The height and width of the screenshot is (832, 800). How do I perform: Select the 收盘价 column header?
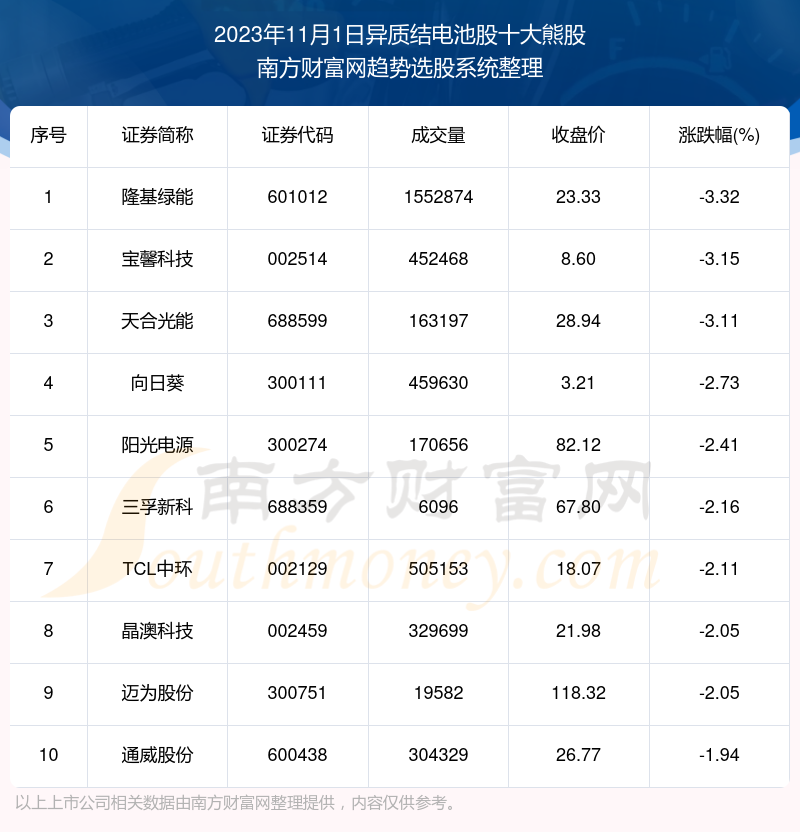tap(578, 136)
